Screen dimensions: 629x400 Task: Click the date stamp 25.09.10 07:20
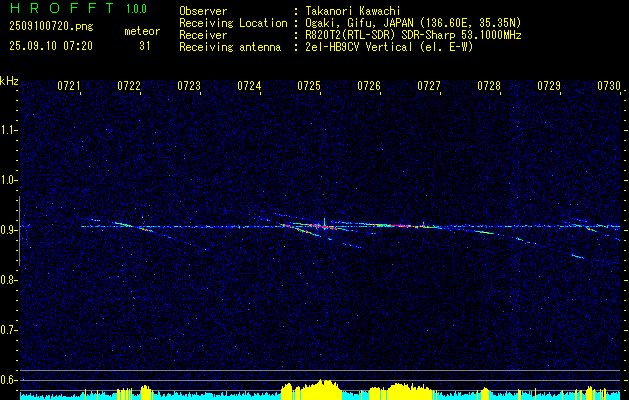click(51, 46)
